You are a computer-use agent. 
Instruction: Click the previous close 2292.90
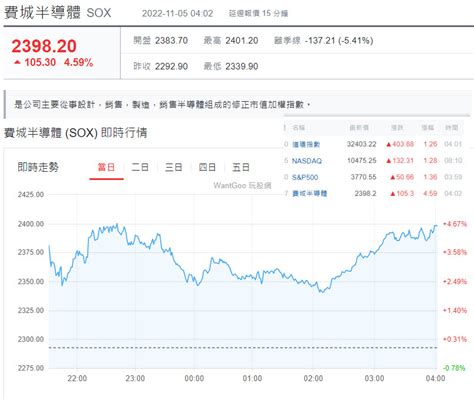click(171, 66)
